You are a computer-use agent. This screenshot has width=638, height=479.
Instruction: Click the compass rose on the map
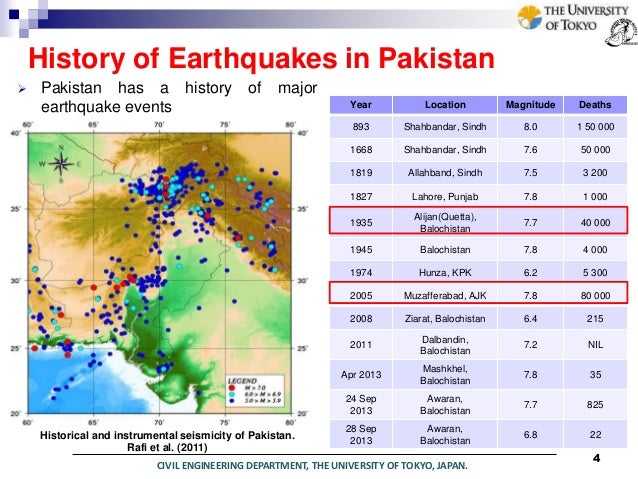point(61,164)
